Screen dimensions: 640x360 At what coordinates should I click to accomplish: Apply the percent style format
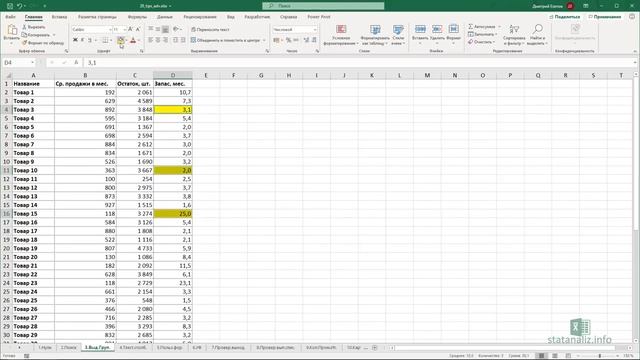tap(289, 40)
